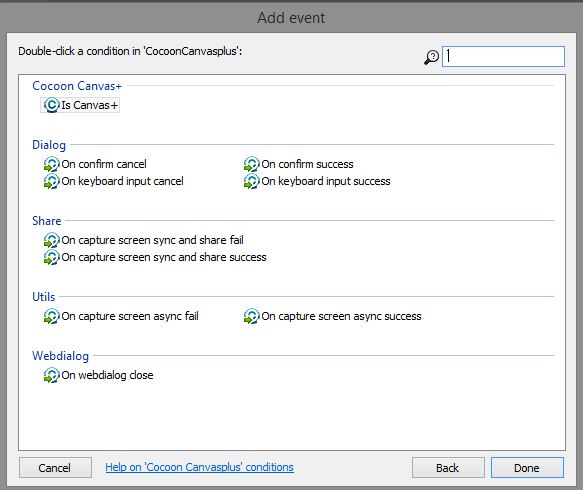583x490 pixels.
Task: Select 'On webdialog close' label
Action: click(x=107, y=375)
